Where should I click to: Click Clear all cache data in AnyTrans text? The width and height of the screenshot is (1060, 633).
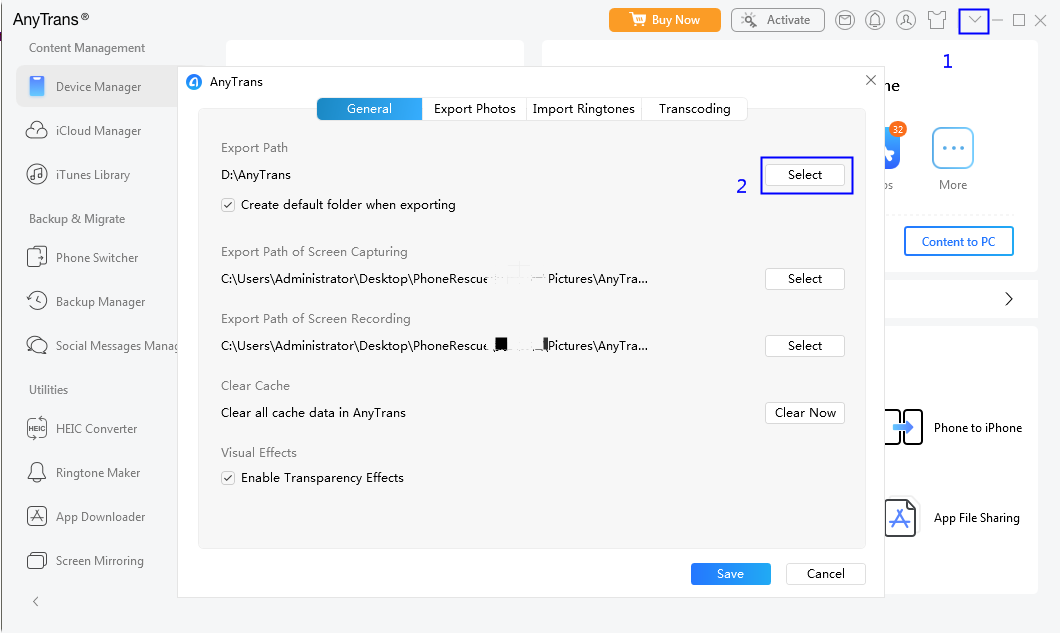tap(313, 413)
